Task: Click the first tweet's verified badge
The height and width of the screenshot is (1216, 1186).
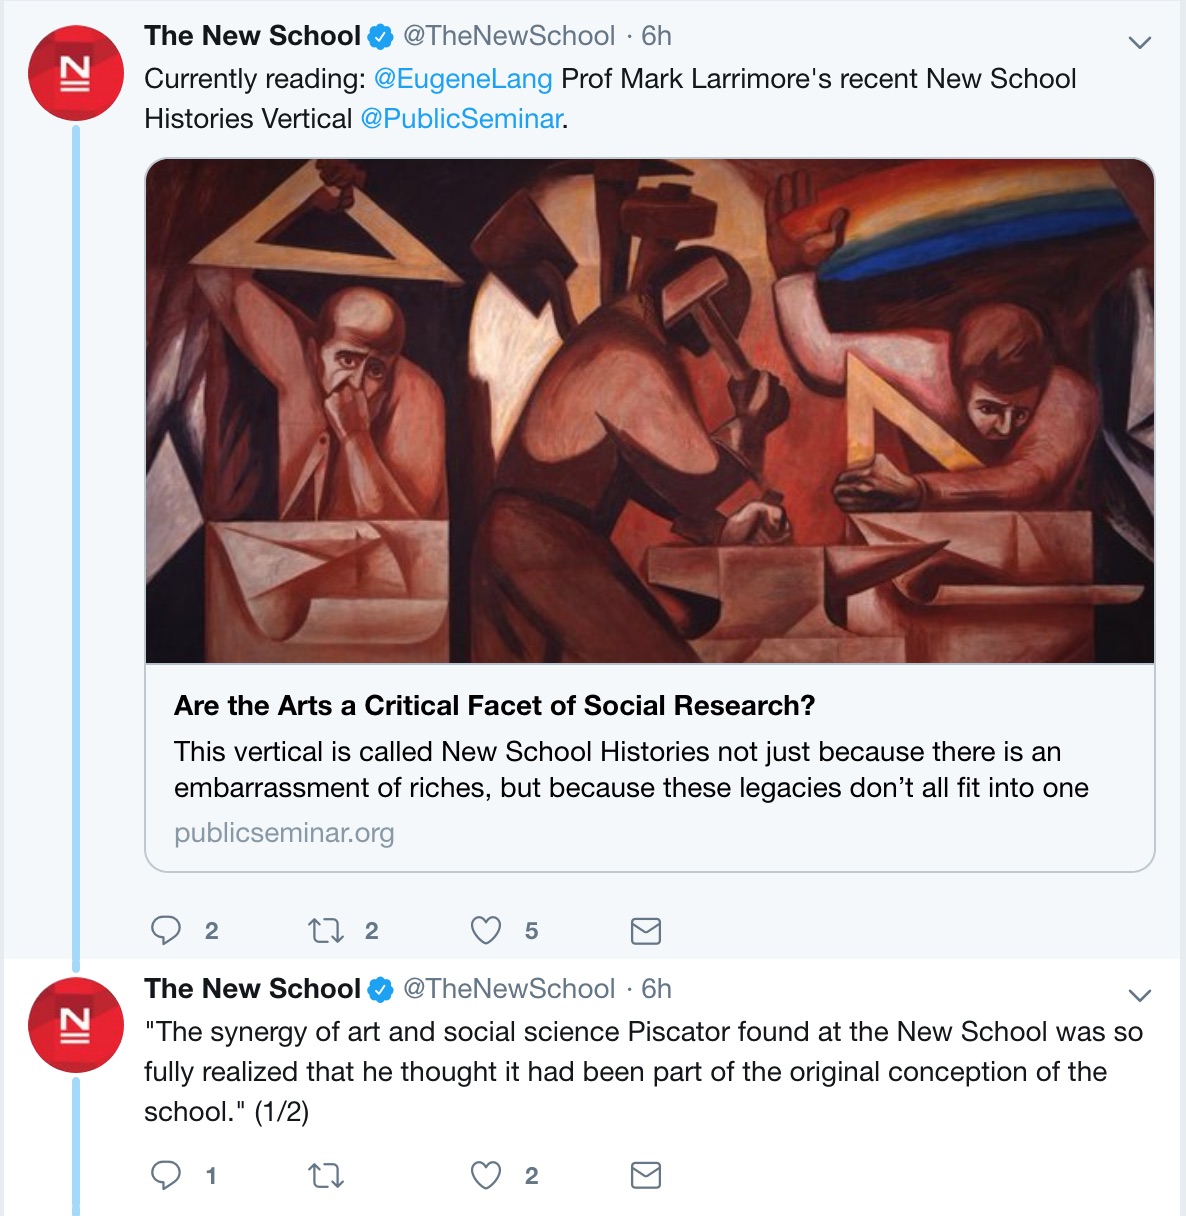Action: point(380,37)
